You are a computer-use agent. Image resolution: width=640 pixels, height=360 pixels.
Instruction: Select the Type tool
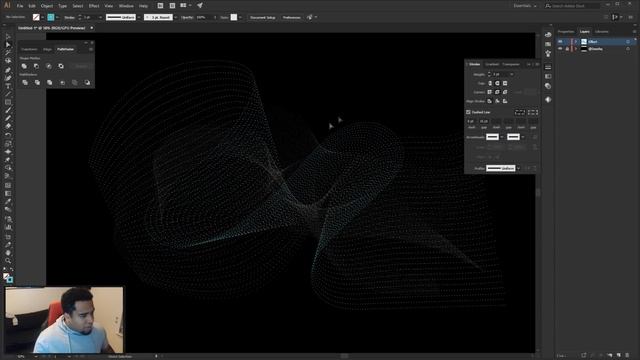8,86
